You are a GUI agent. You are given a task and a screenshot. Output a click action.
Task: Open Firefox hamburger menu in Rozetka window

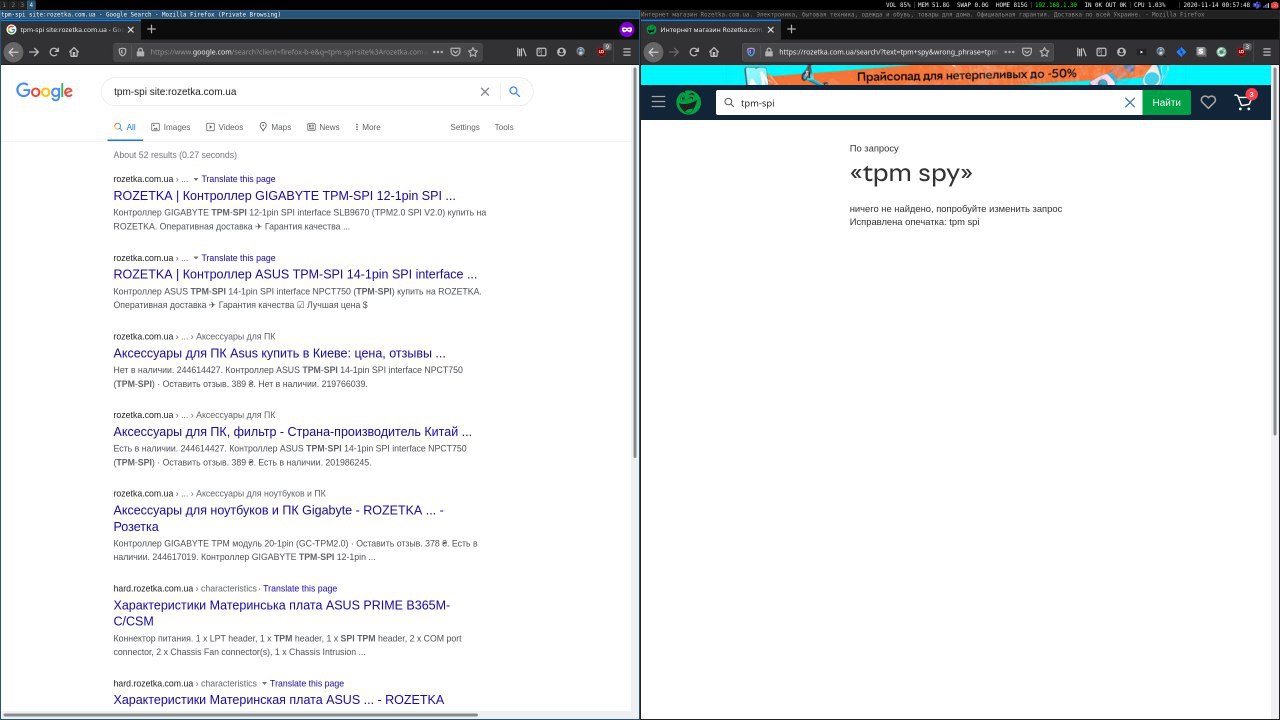(1266, 52)
